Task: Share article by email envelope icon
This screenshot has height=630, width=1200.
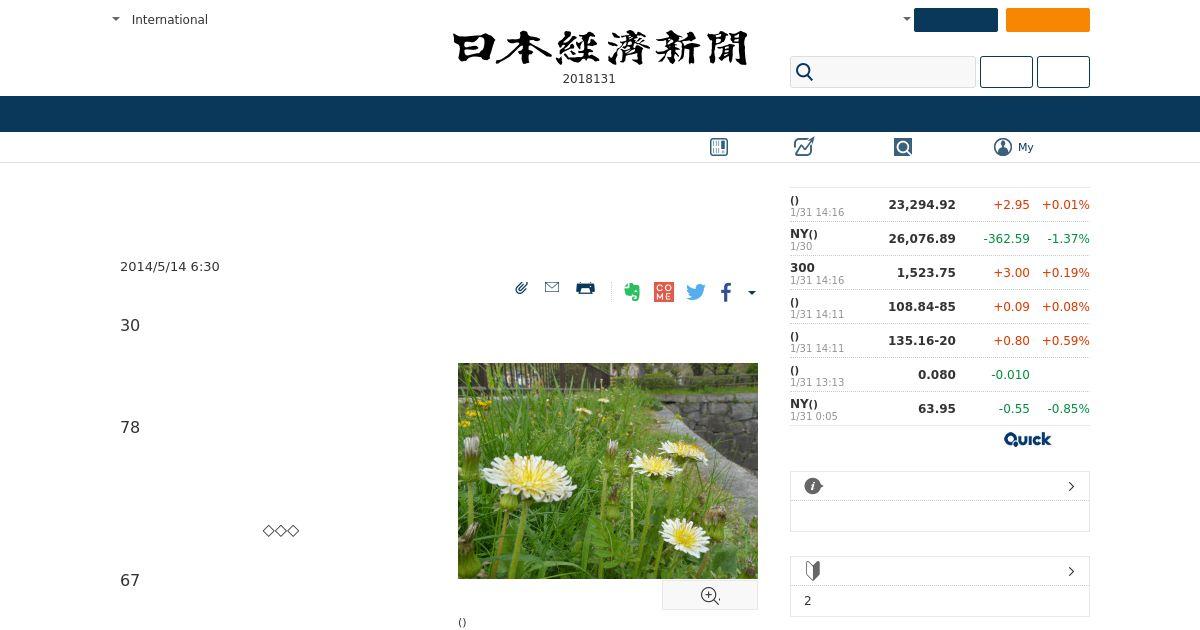Action: coord(552,287)
